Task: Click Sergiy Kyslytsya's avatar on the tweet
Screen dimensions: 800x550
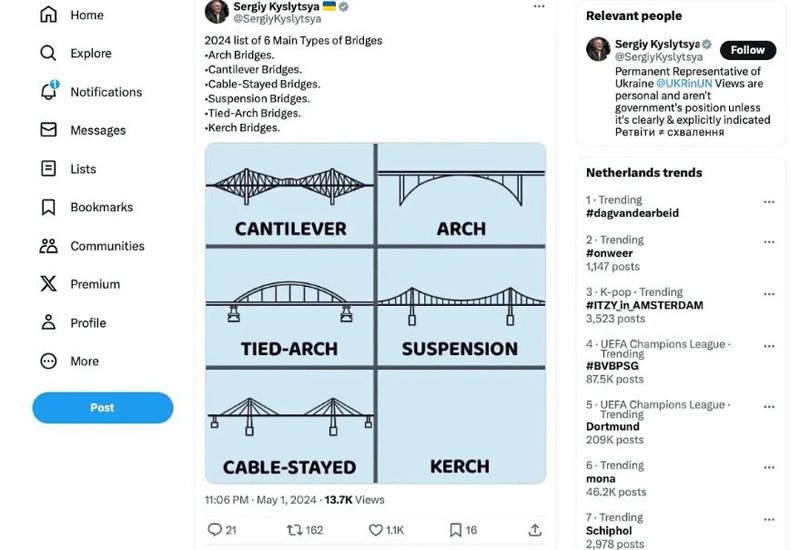Action: pyautogui.click(x=216, y=11)
